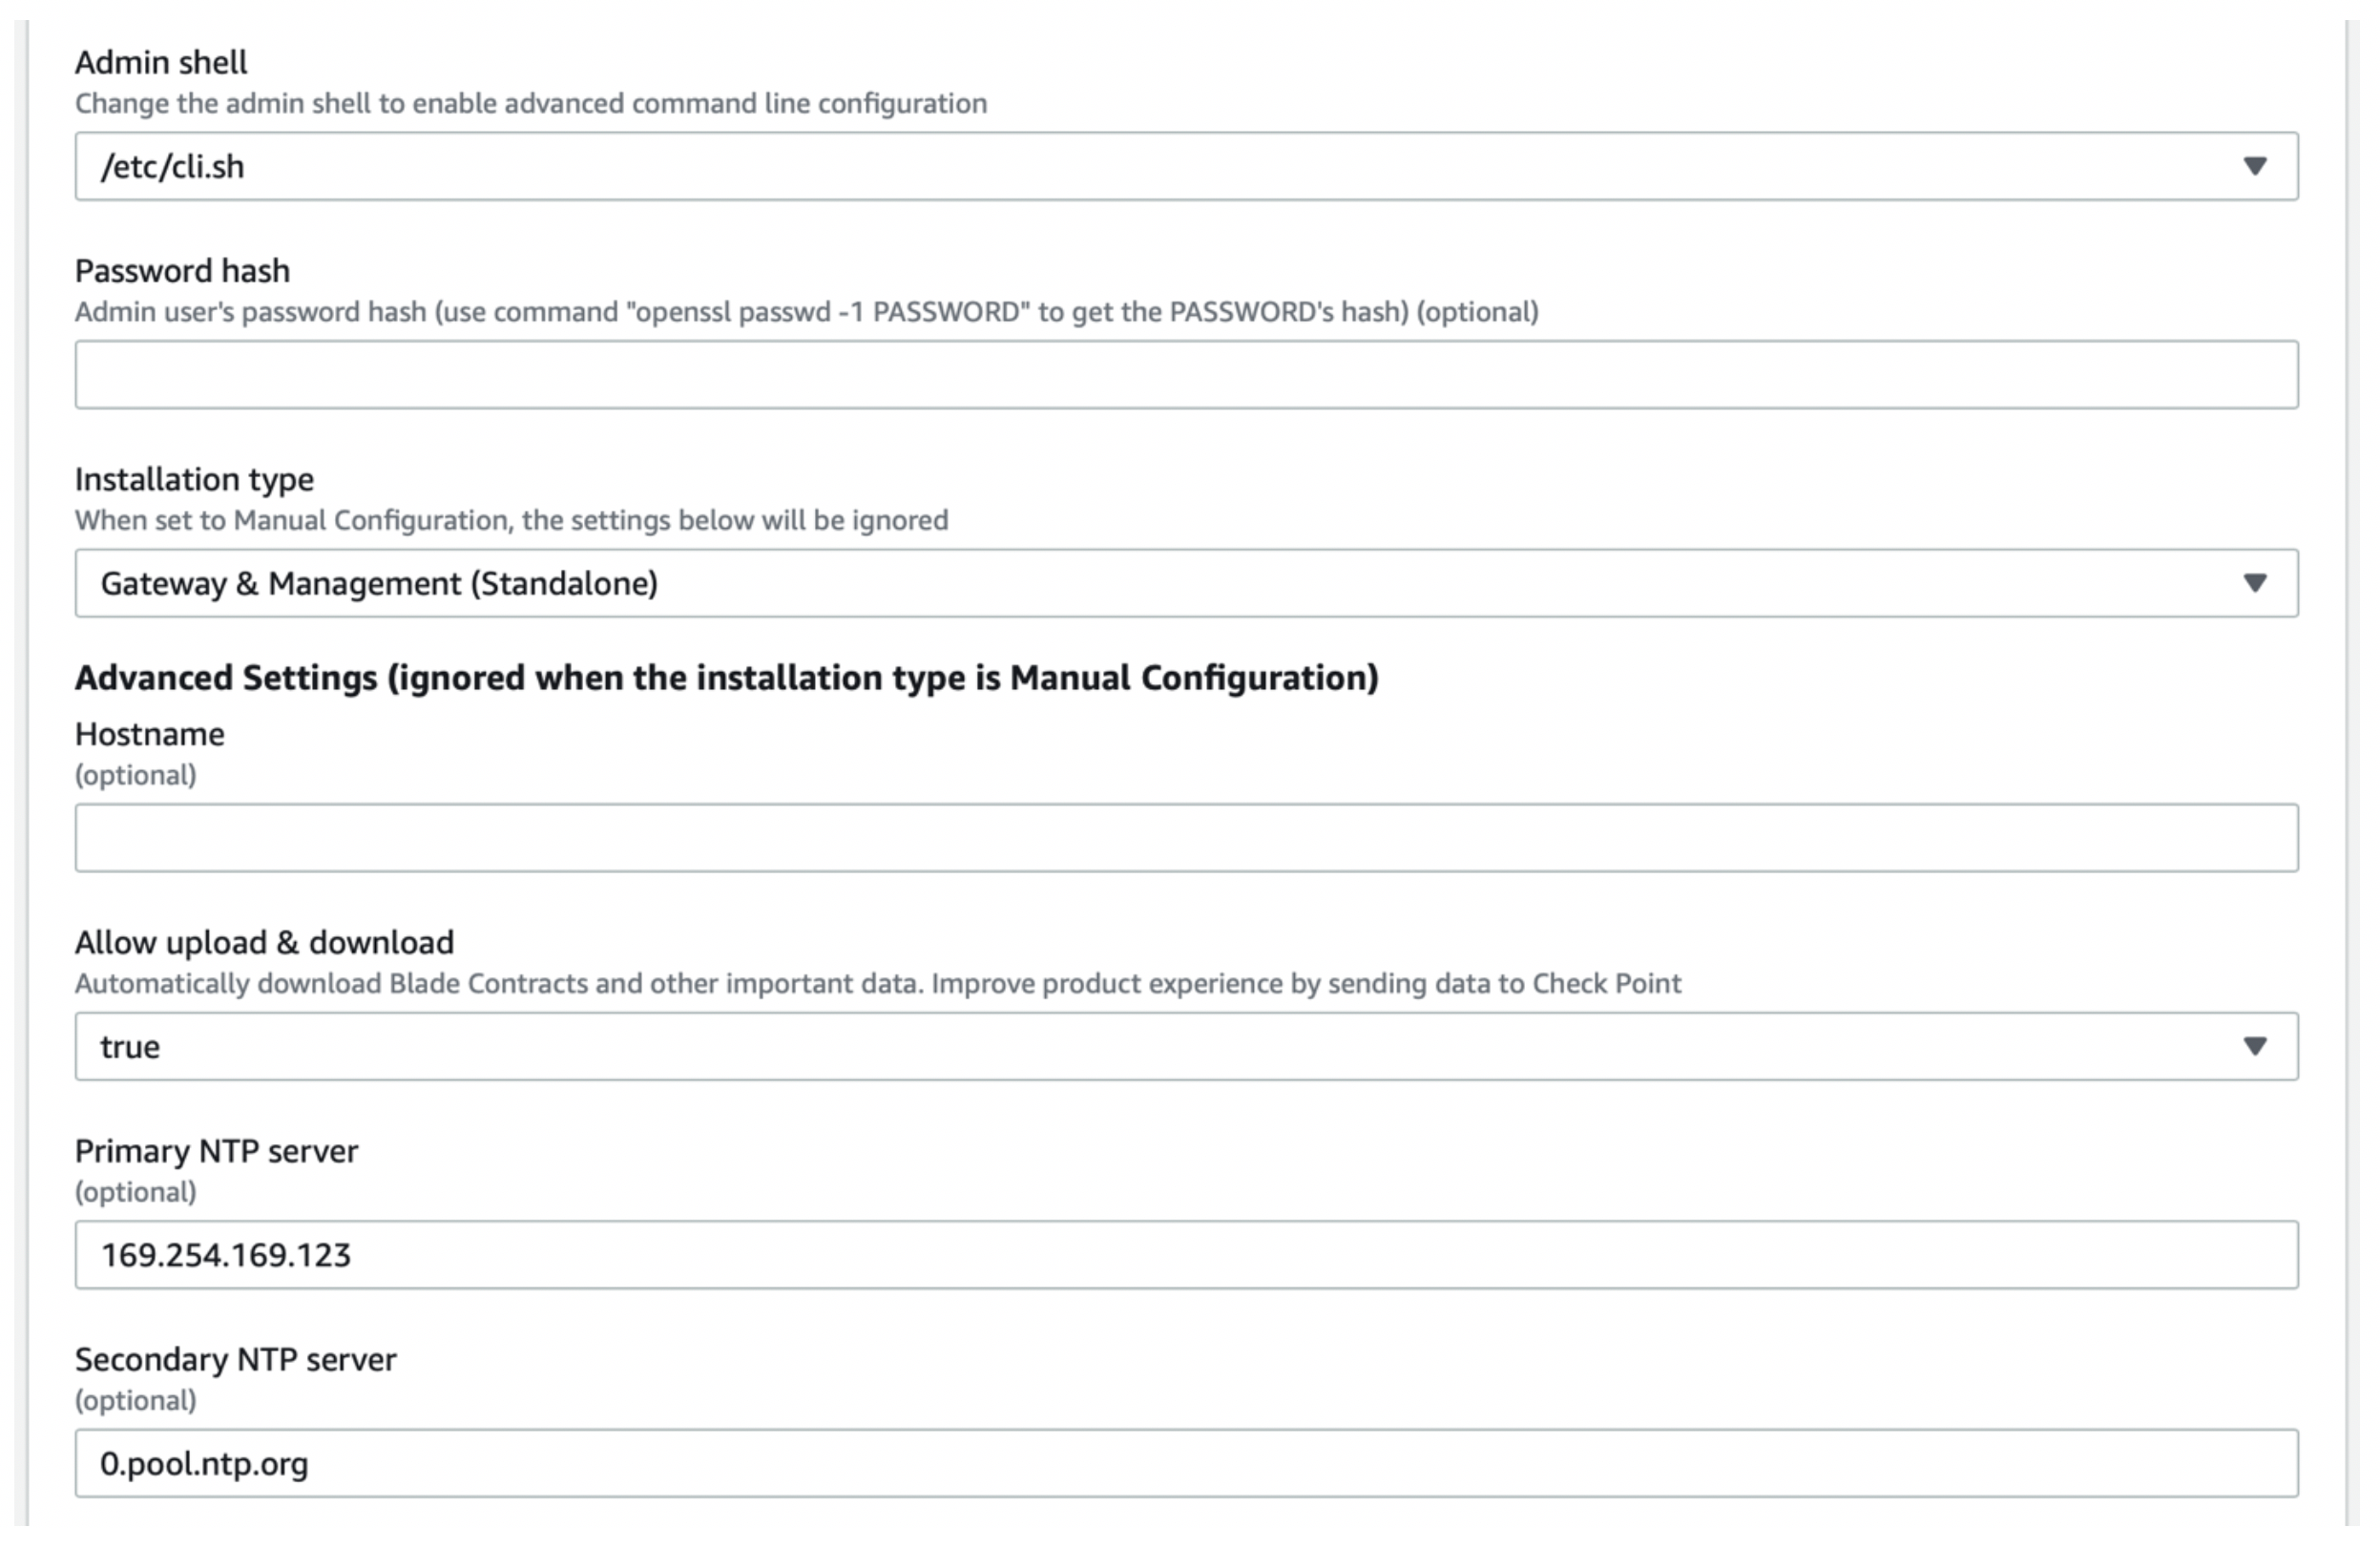This screenshot has width=2380, height=1548.
Task: Click the arrow icon in Installation type selector
Action: (x=2254, y=583)
